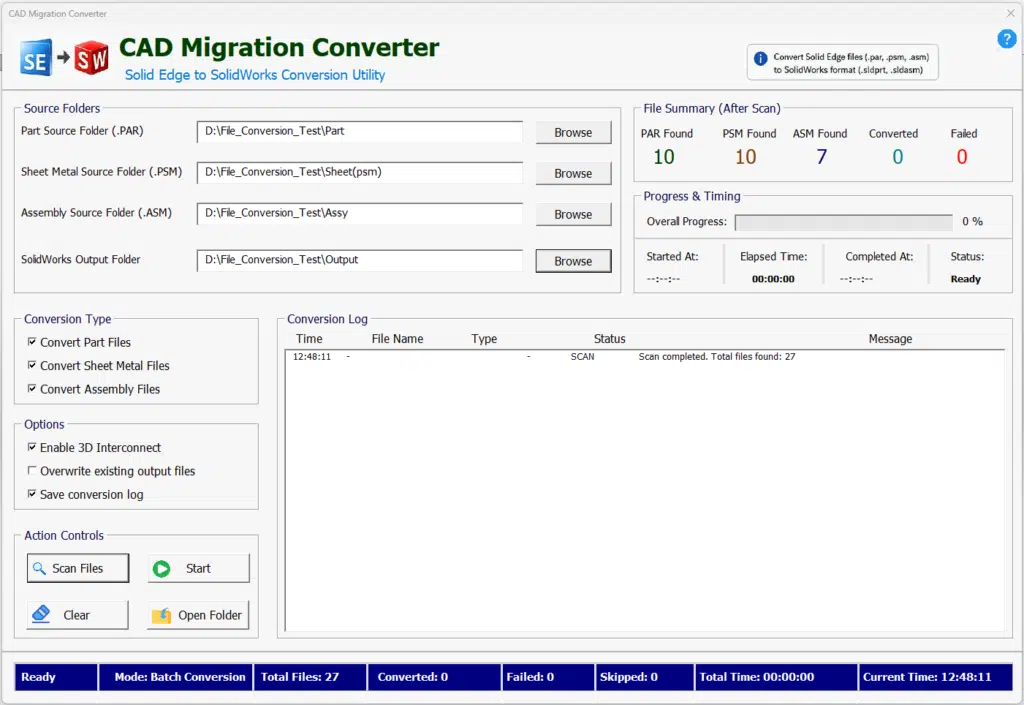The height and width of the screenshot is (705, 1024).
Task: Click the Failed count 0 in File Summary
Action: click(961, 157)
